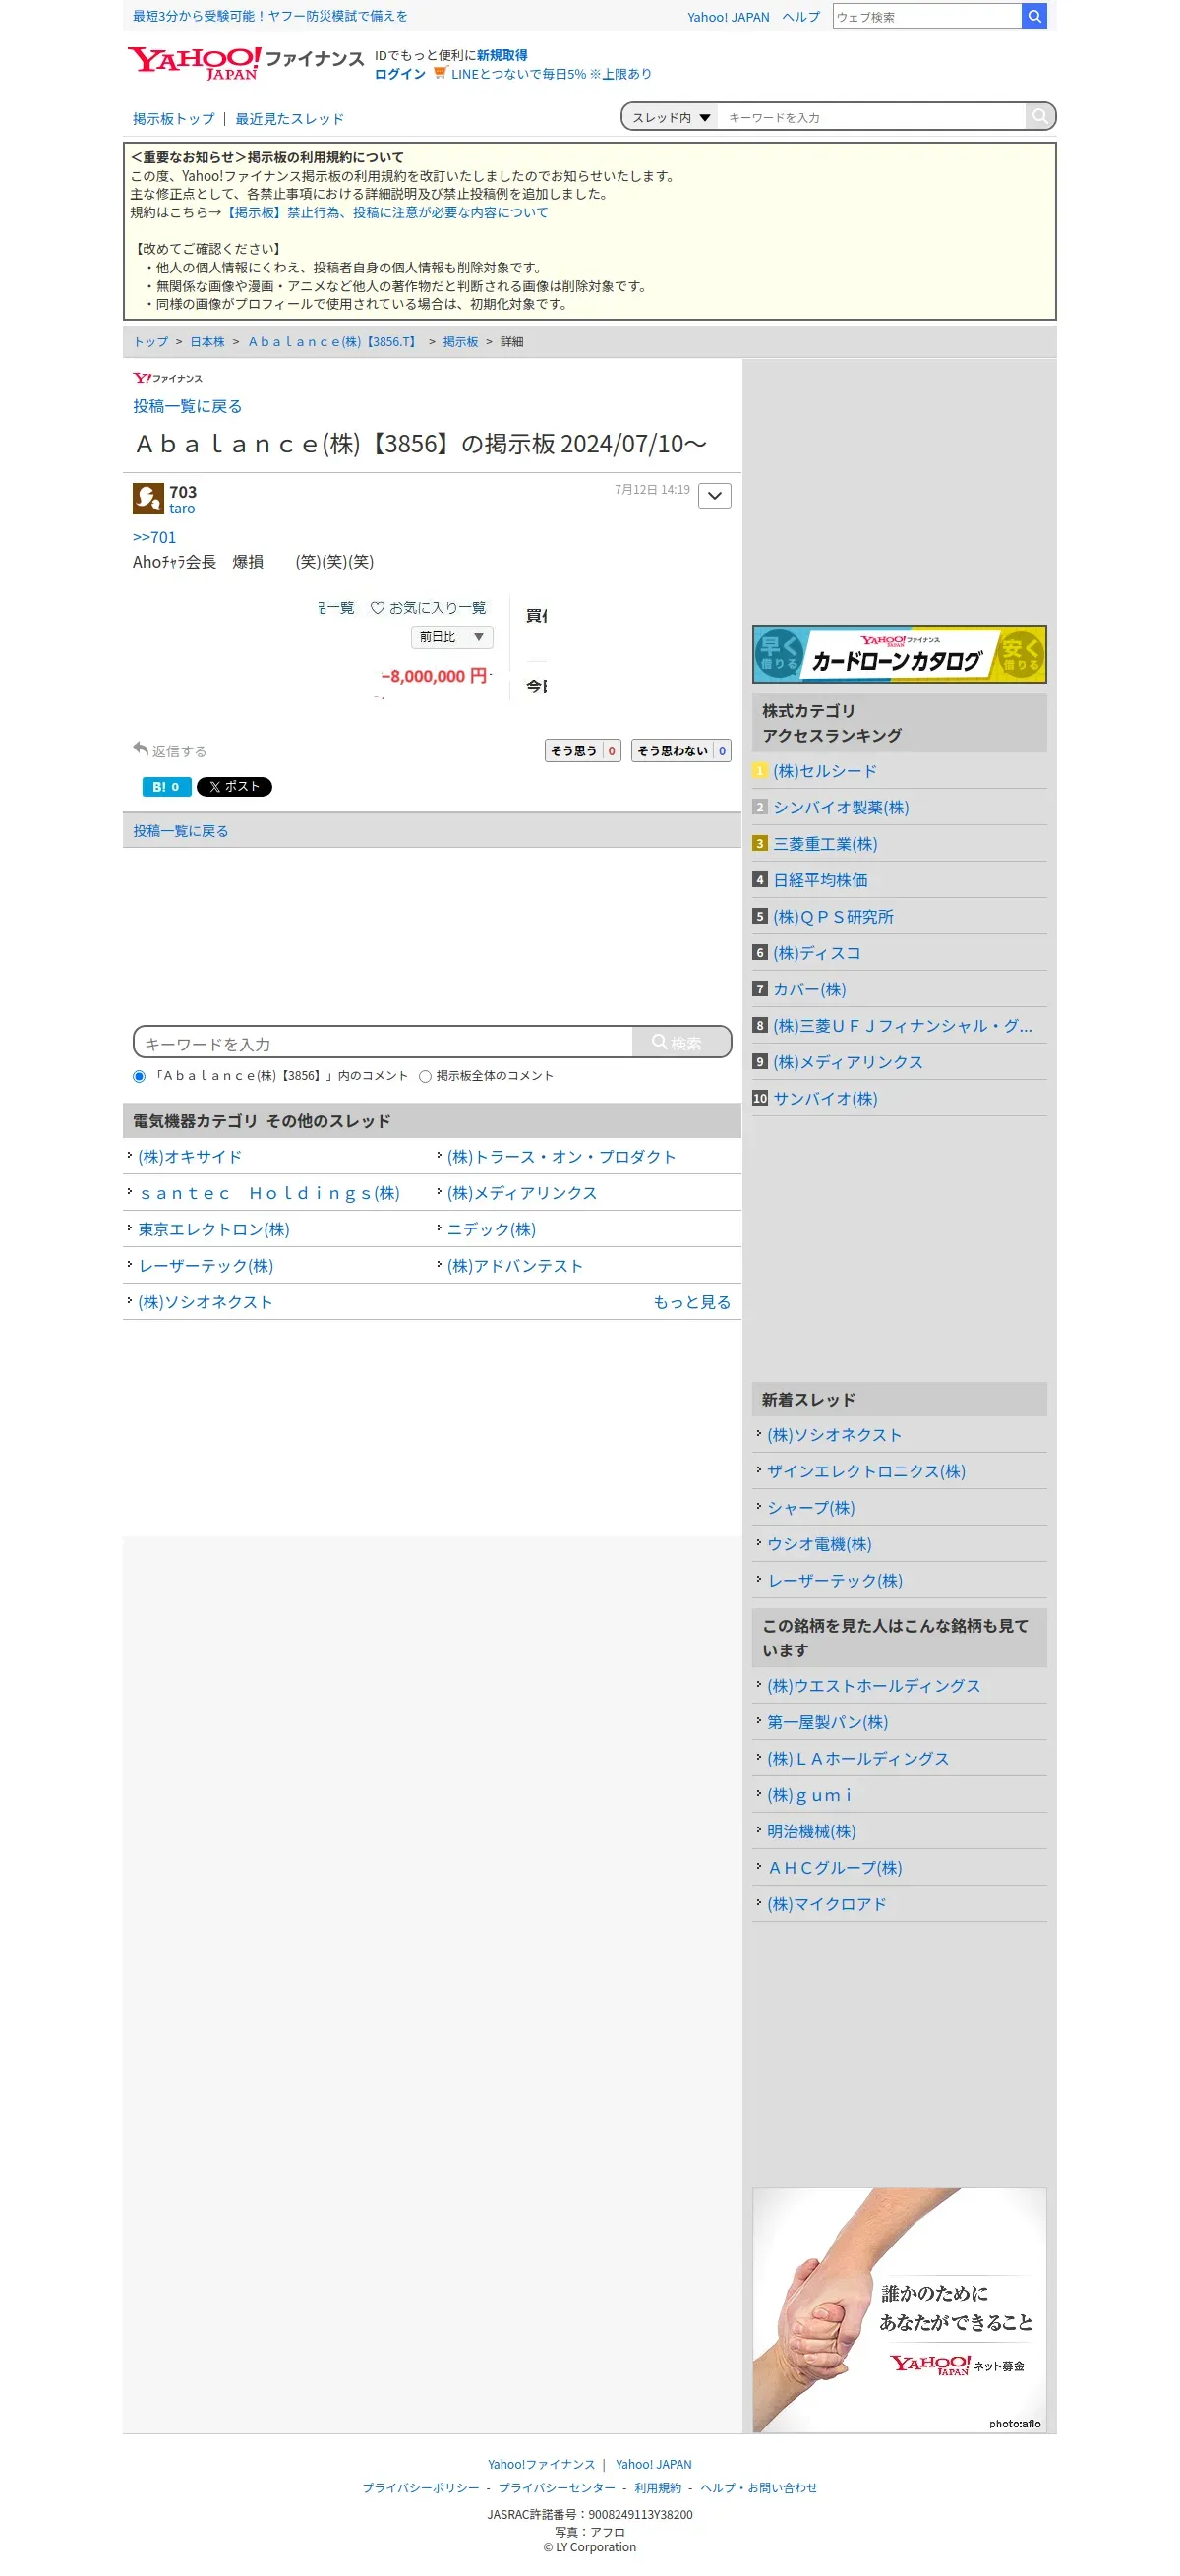Image resolution: width=1180 pixels, height=2576 pixels.
Task: Vote そう思う on the post
Action: [583, 751]
